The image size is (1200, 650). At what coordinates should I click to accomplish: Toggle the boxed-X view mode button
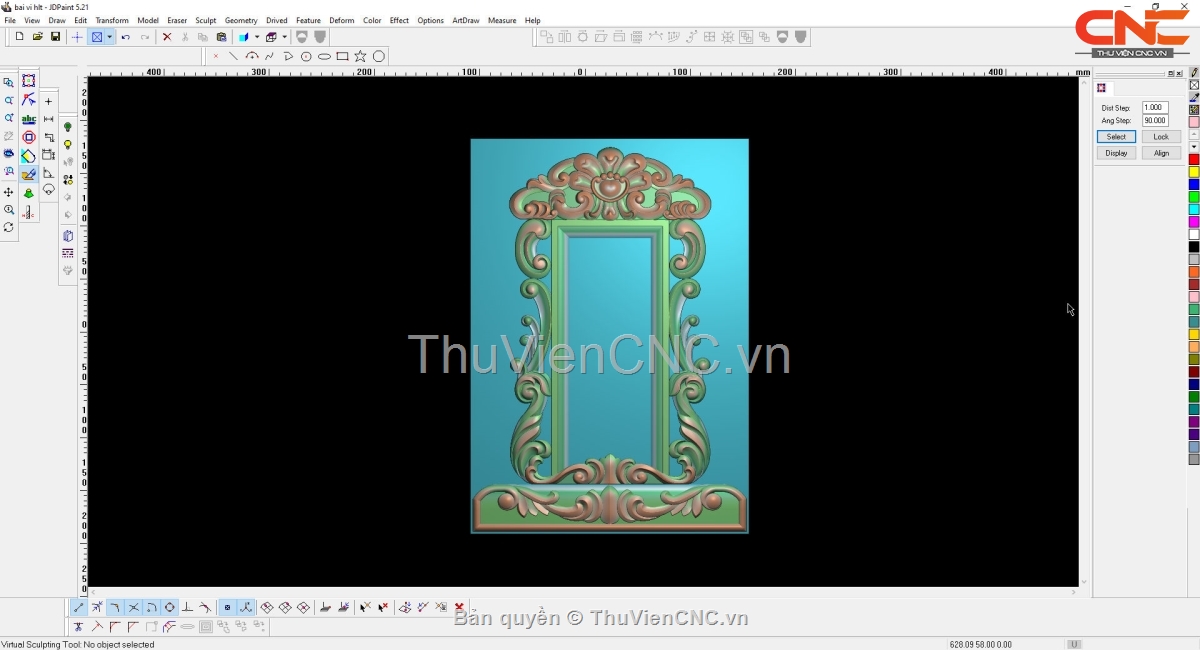[x=97, y=37]
